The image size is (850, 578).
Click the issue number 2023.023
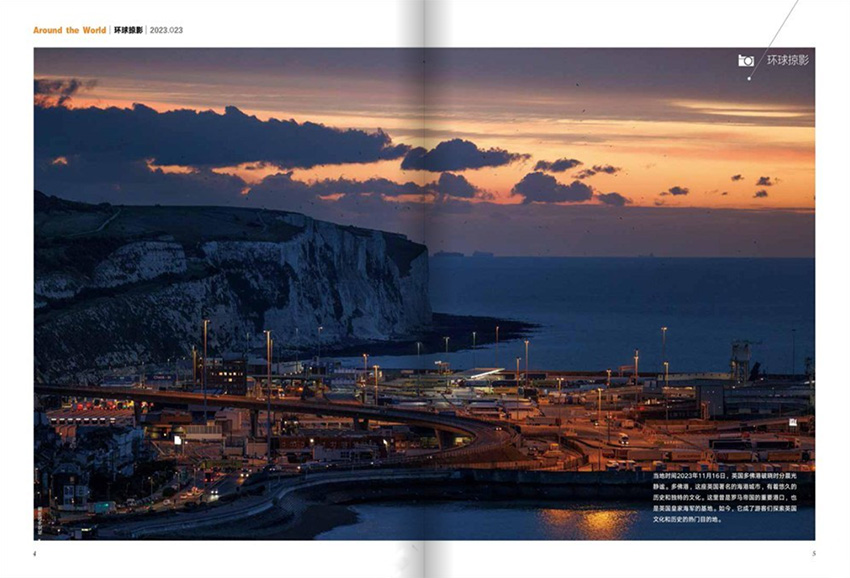[166, 30]
